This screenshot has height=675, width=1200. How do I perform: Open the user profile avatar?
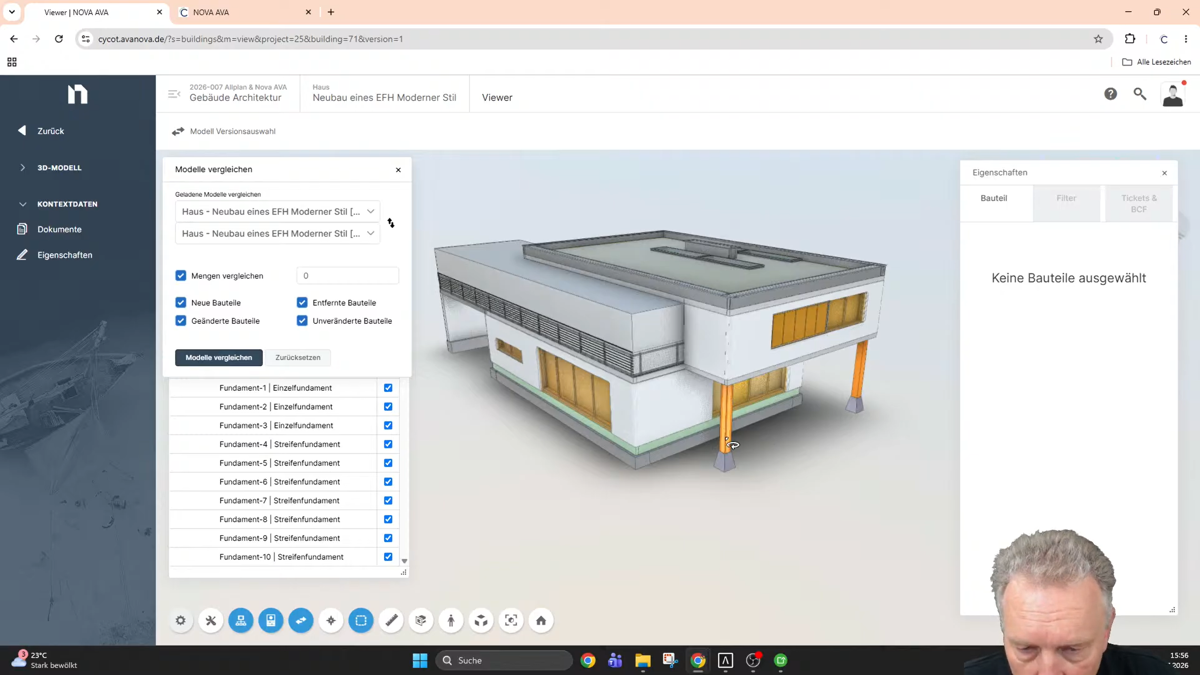coord(1173,95)
